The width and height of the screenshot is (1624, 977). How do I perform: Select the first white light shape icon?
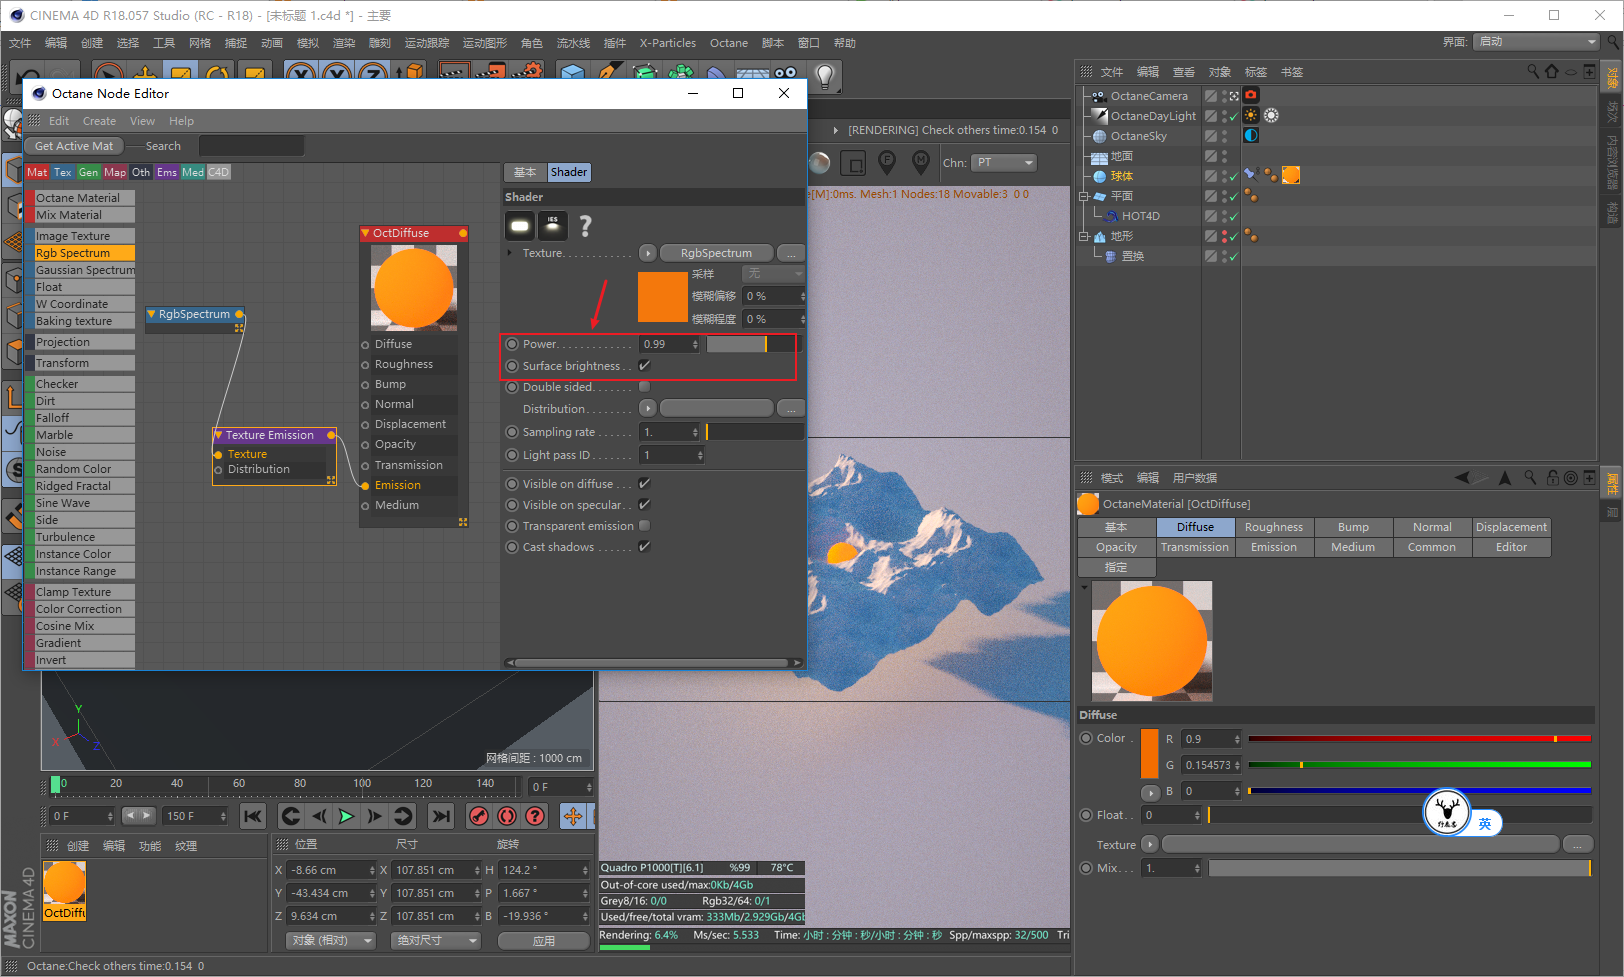point(519,225)
